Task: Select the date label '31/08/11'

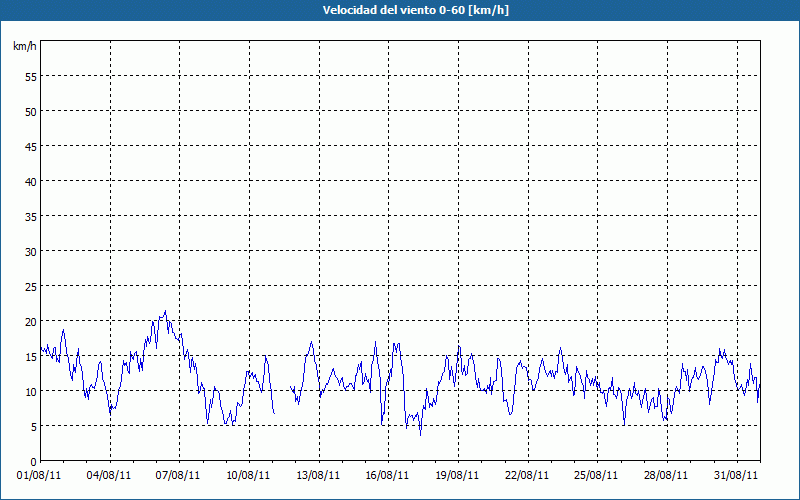Action: [736, 476]
